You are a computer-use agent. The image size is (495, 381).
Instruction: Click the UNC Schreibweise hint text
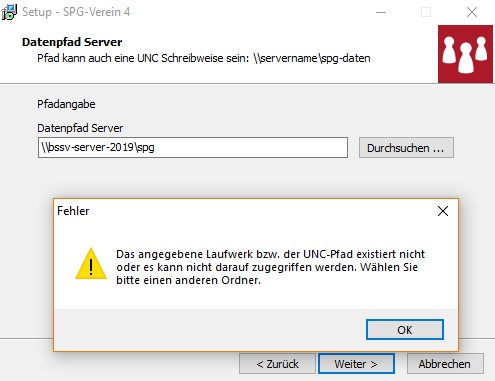(x=204, y=58)
